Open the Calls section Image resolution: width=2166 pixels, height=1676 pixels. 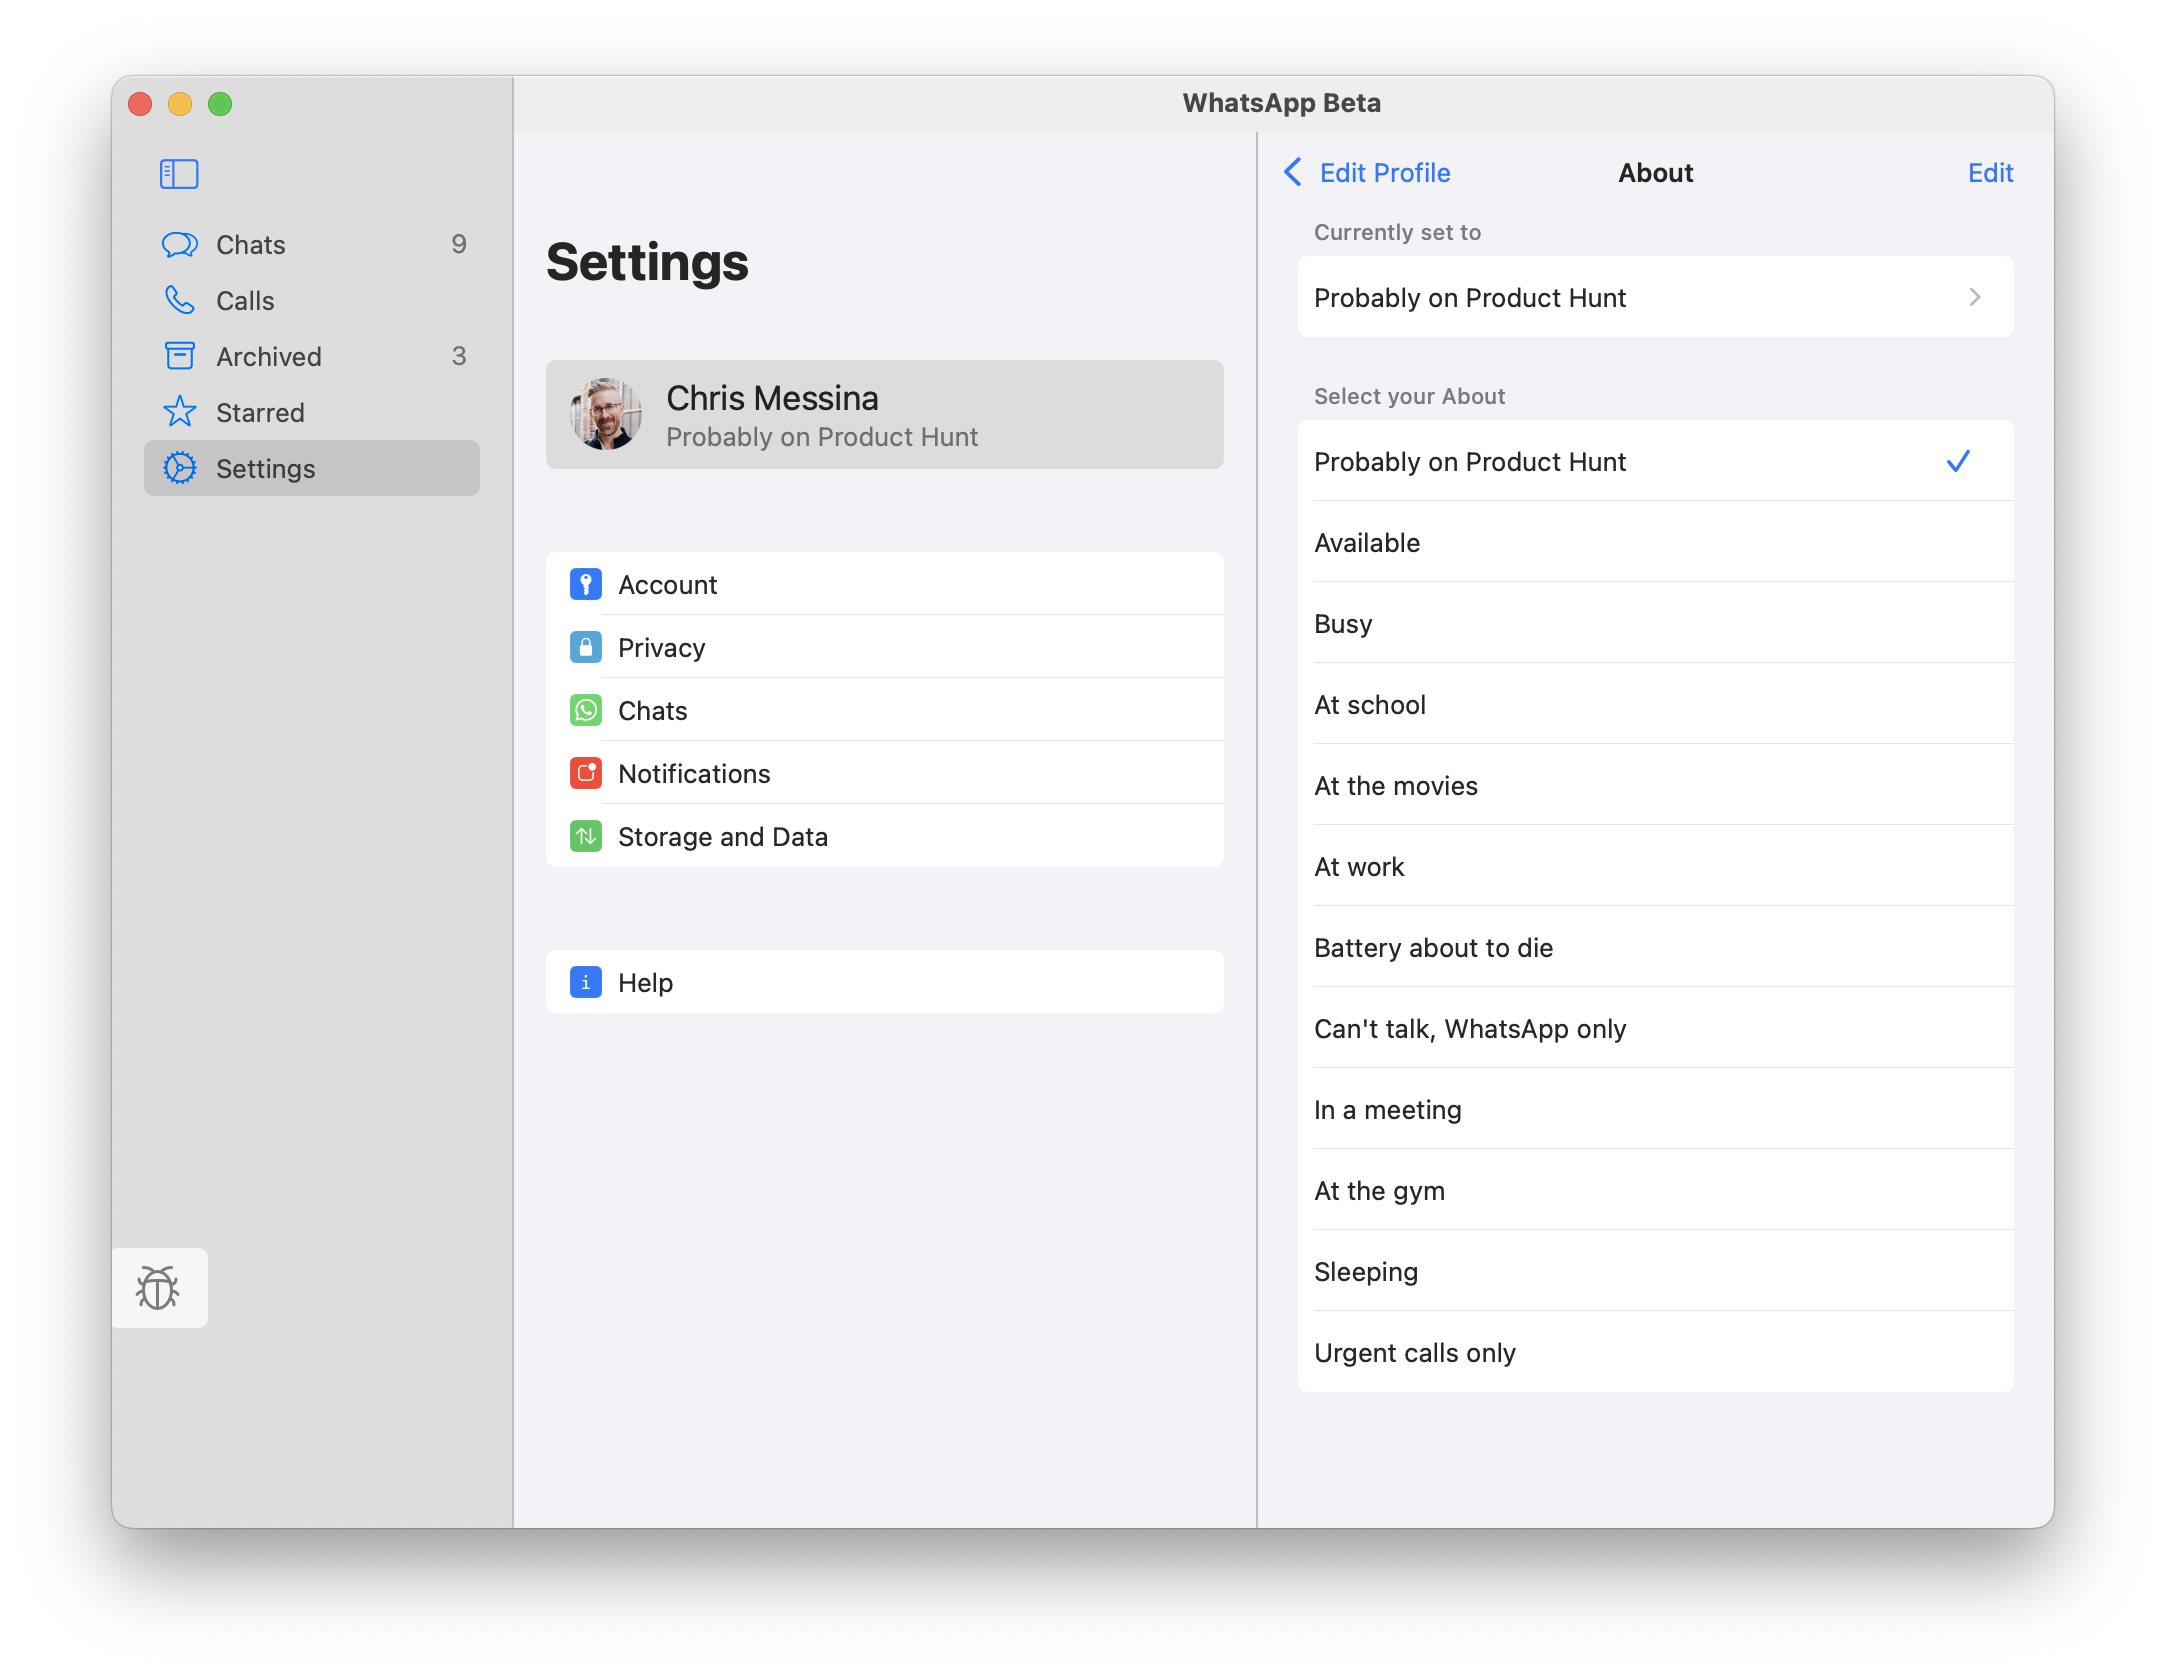[312, 301]
